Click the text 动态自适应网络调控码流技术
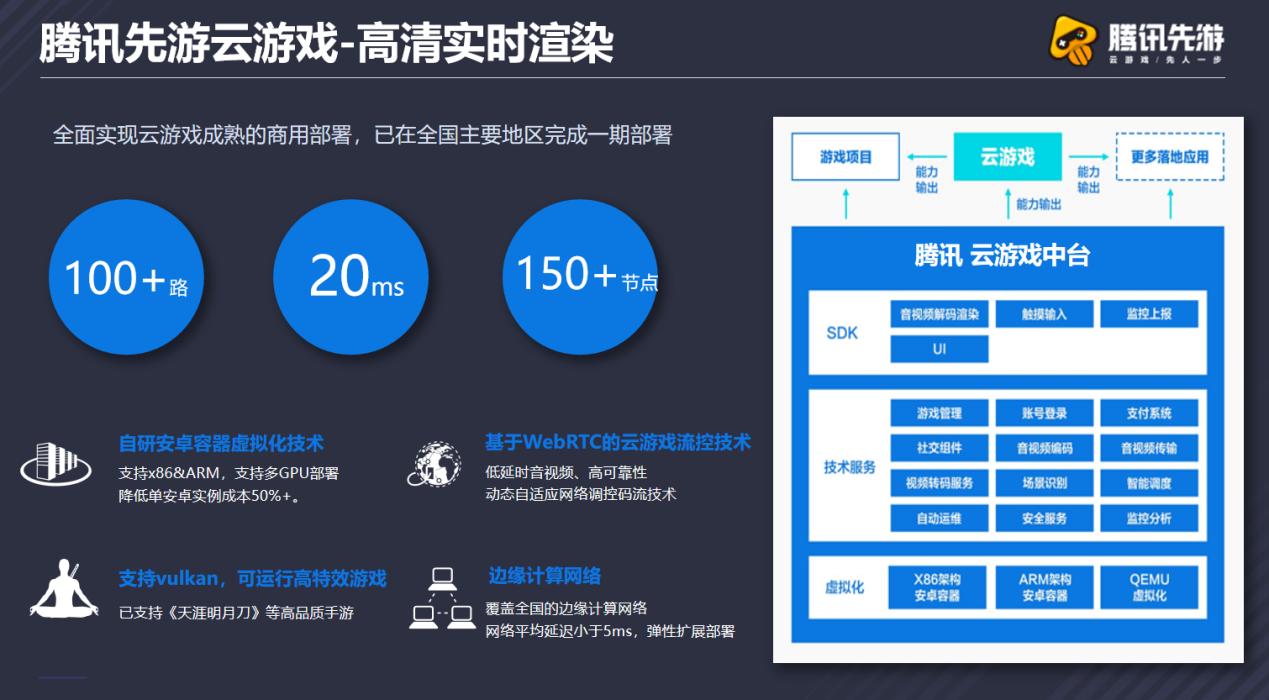The width and height of the screenshot is (1269, 700). pos(581,494)
